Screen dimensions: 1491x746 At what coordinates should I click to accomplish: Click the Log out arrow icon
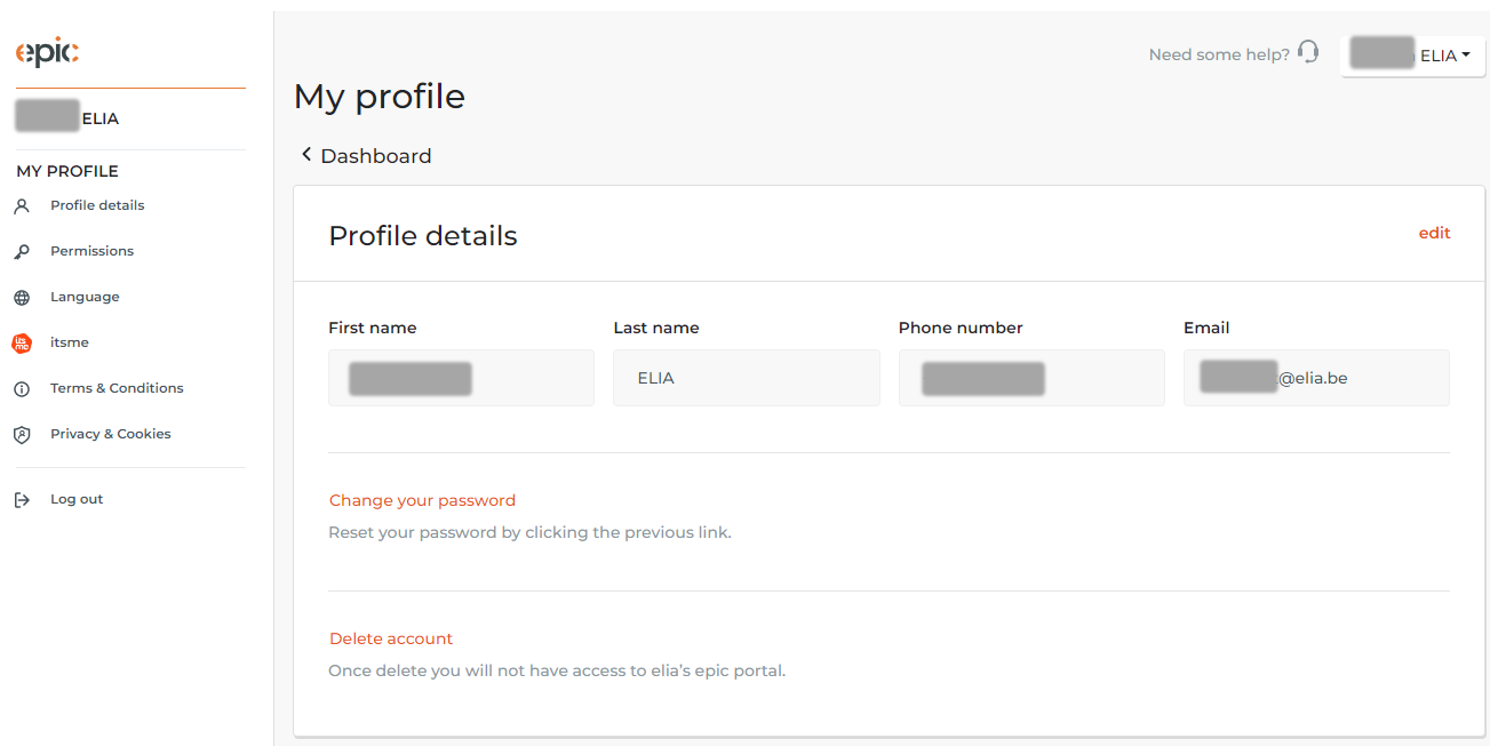(x=22, y=500)
